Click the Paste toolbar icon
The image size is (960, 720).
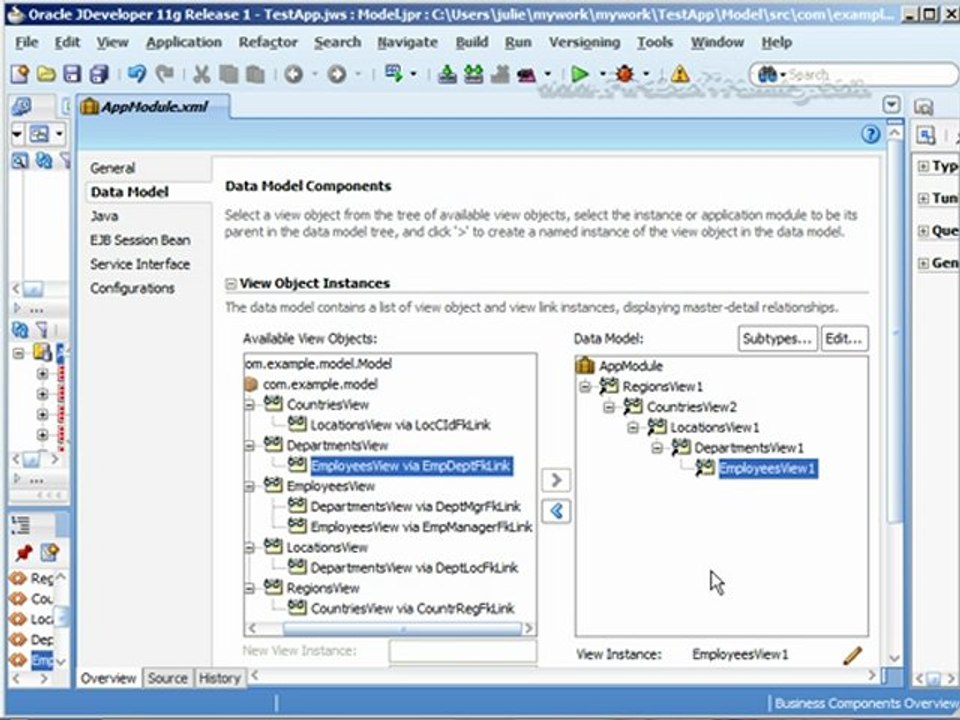pos(255,74)
